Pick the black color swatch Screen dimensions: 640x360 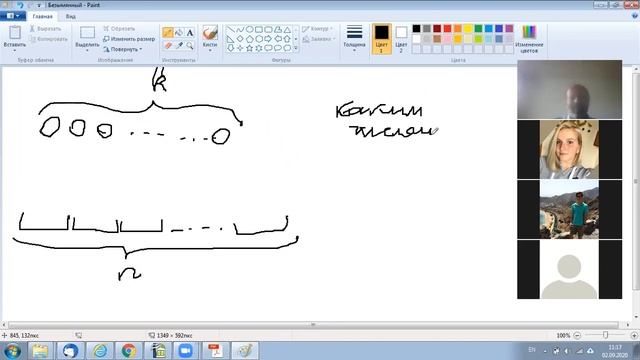pyautogui.click(x=416, y=29)
